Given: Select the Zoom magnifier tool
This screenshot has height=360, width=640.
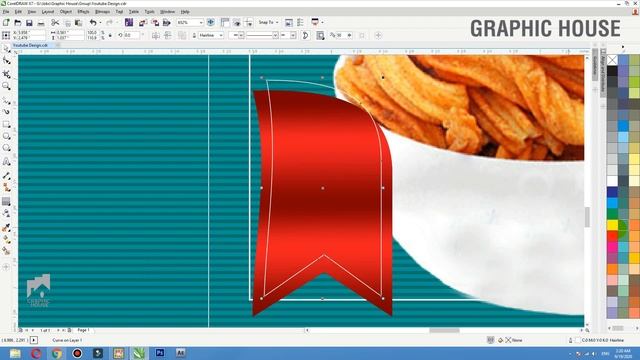Looking at the screenshot, I should click(7, 86).
